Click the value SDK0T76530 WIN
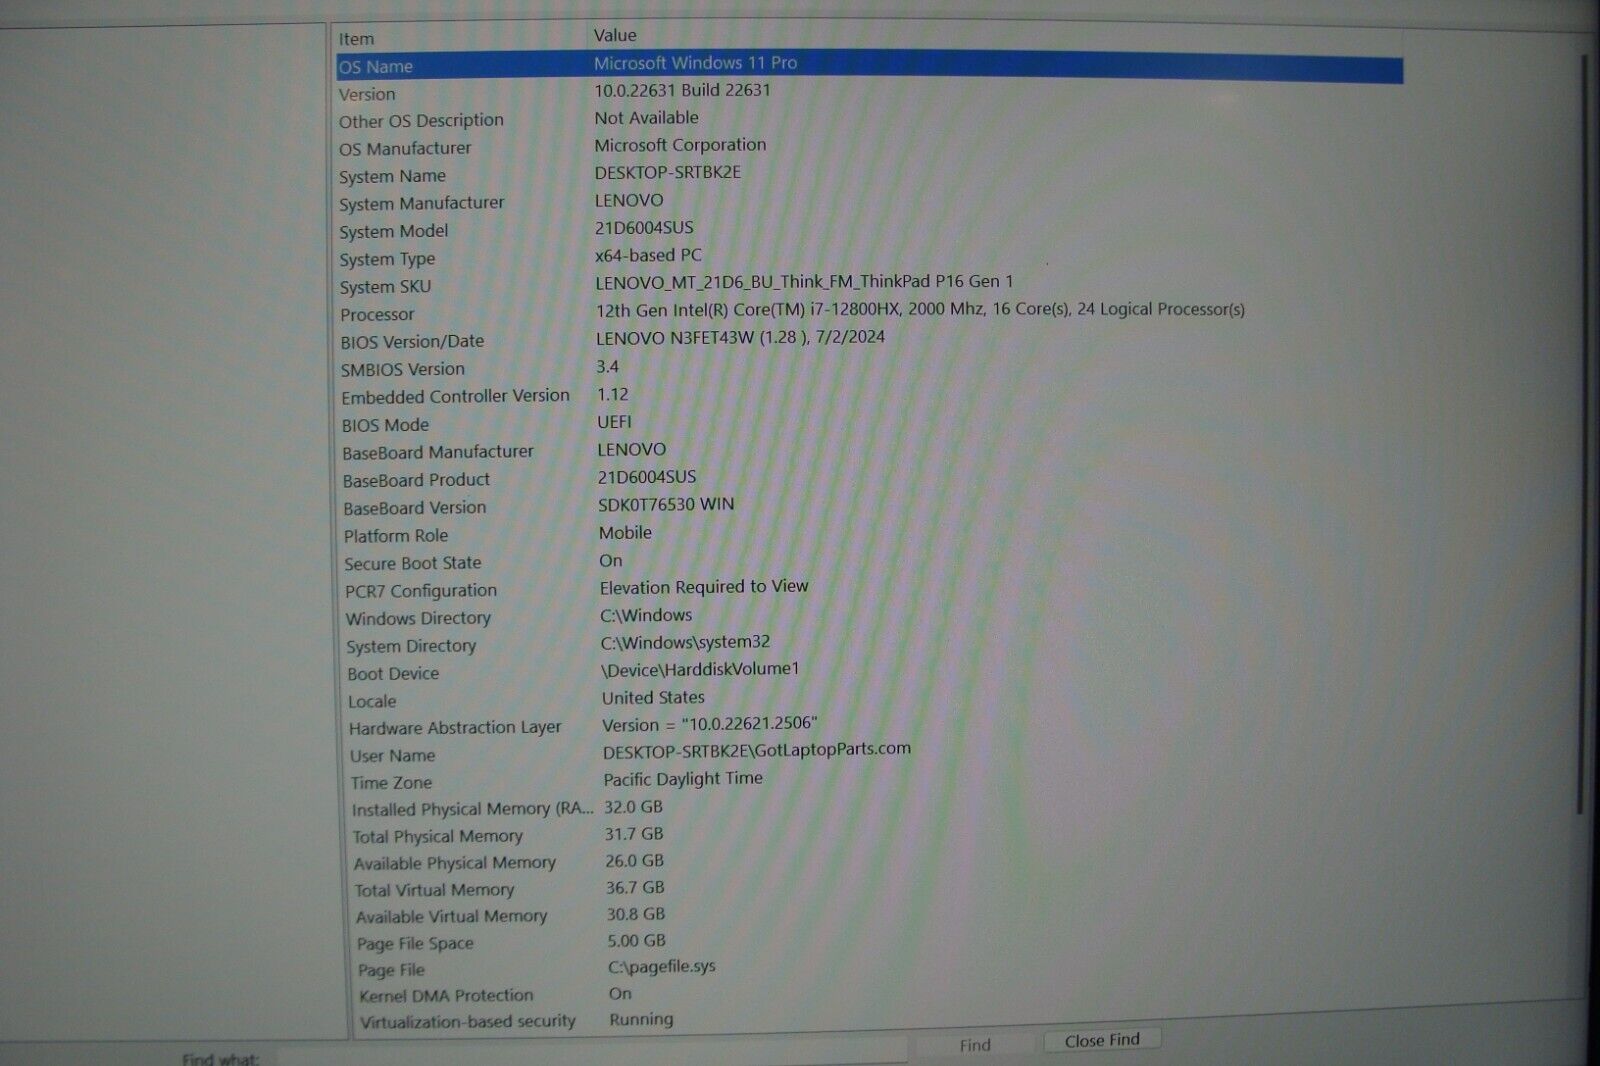Image resolution: width=1600 pixels, height=1066 pixels. pyautogui.click(x=666, y=505)
